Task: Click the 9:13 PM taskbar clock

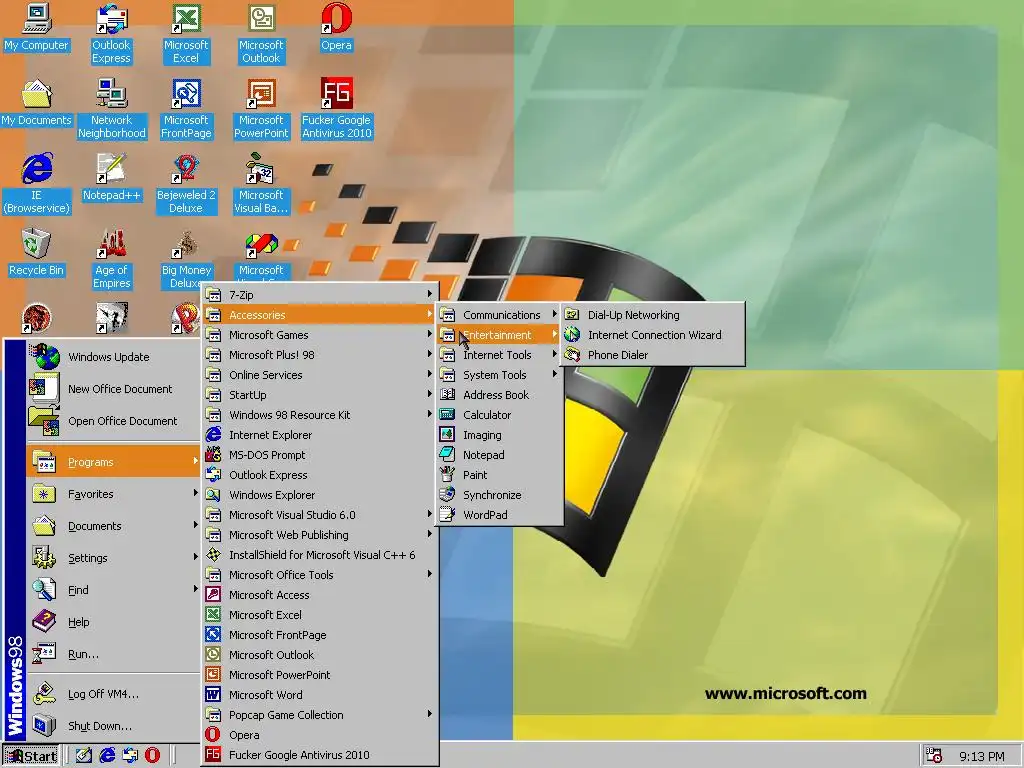Action: [x=981, y=756]
